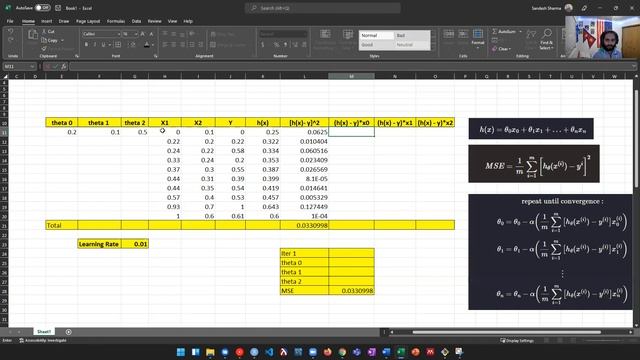
Task: Open the Font Color dropdown arrow
Action: [153, 44]
